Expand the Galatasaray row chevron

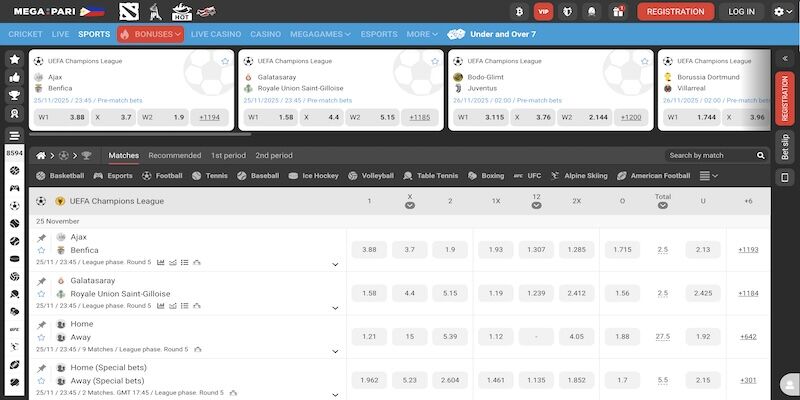[335, 308]
